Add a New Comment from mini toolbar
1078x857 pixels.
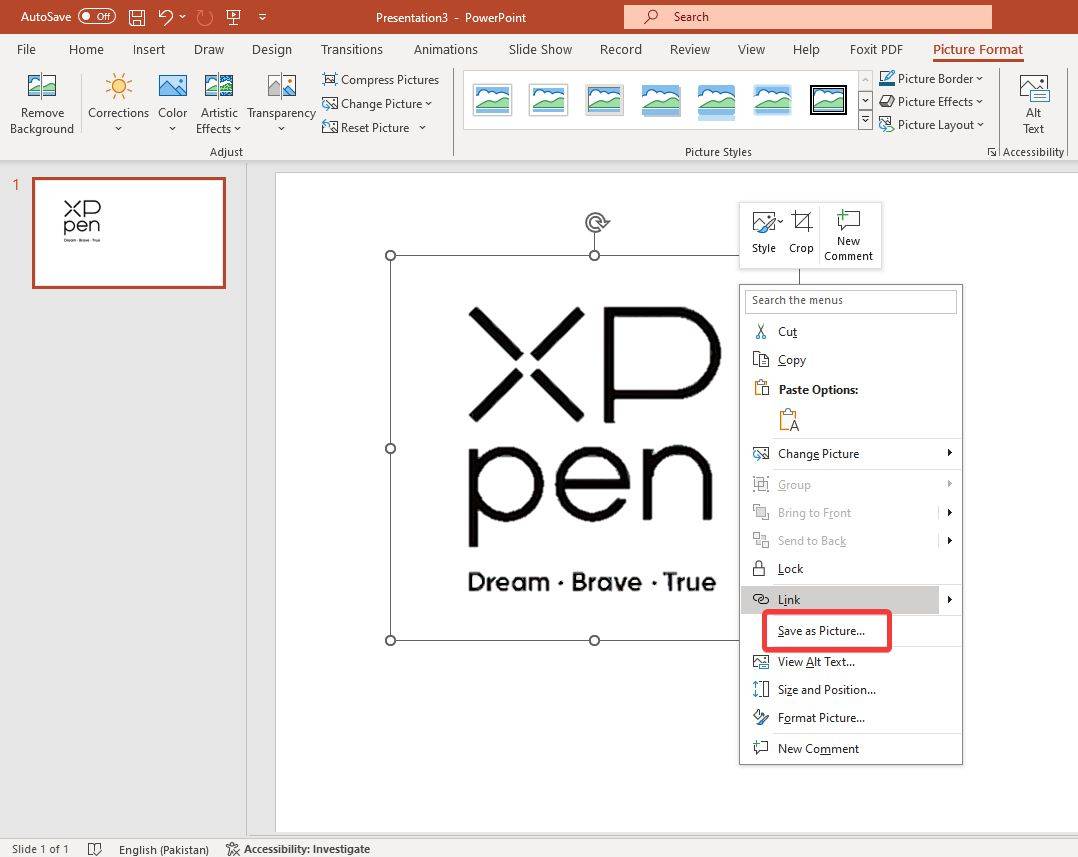pos(848,235)
